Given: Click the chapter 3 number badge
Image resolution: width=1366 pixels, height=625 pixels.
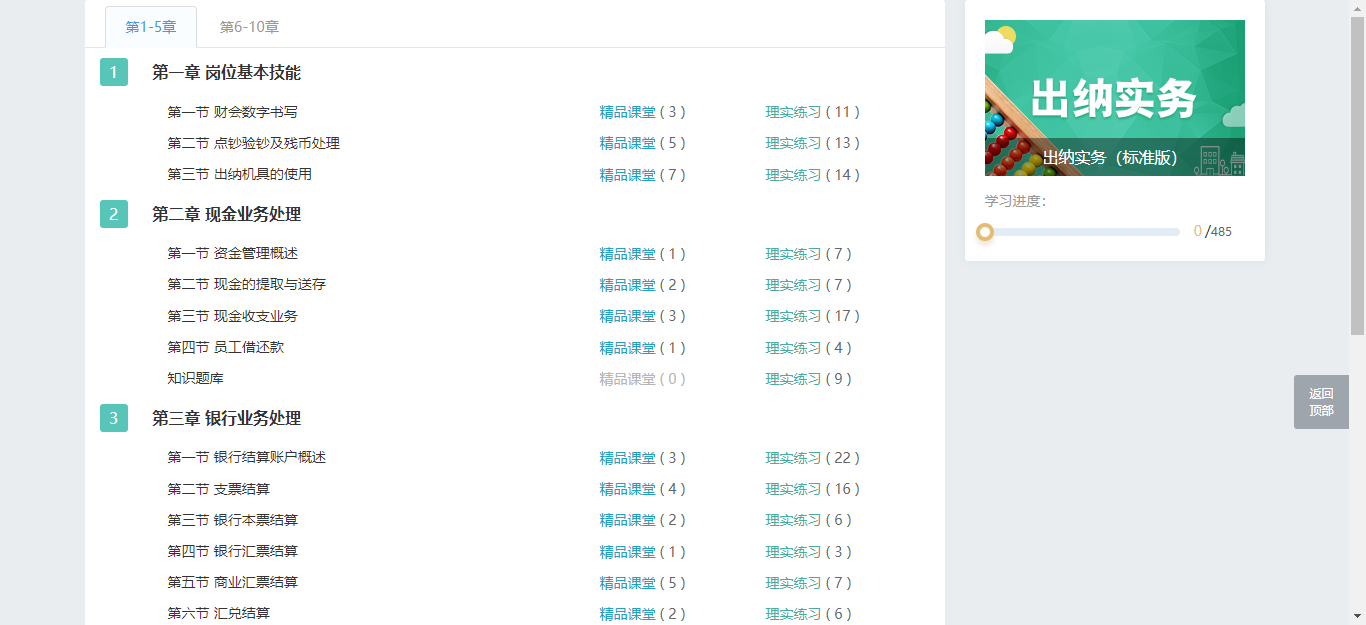Looking at the screenshot, I should click(114, 418).
